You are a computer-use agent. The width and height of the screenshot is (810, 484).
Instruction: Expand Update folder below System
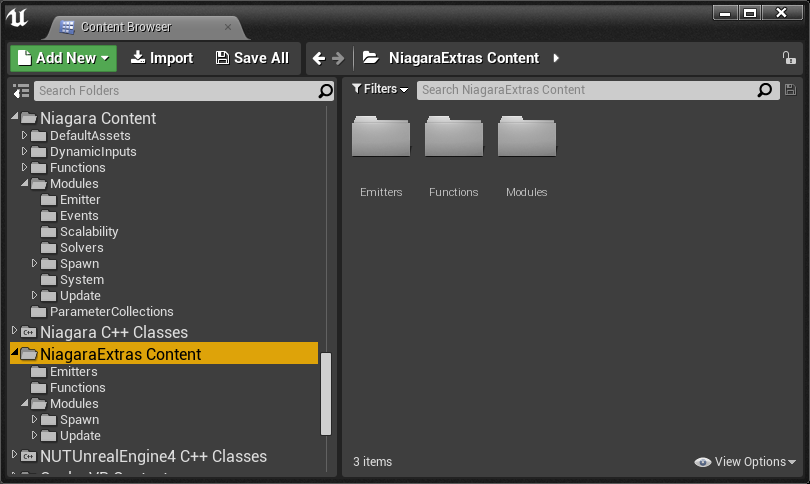coord(34,295)
